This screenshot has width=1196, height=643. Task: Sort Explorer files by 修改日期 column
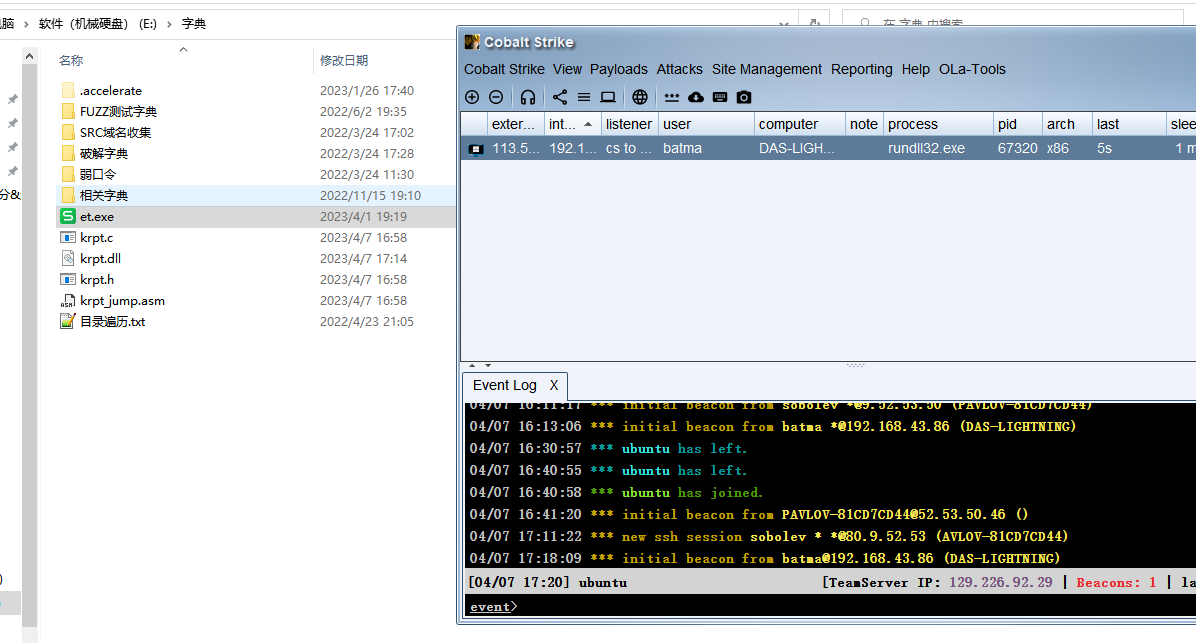click(344, 60)
